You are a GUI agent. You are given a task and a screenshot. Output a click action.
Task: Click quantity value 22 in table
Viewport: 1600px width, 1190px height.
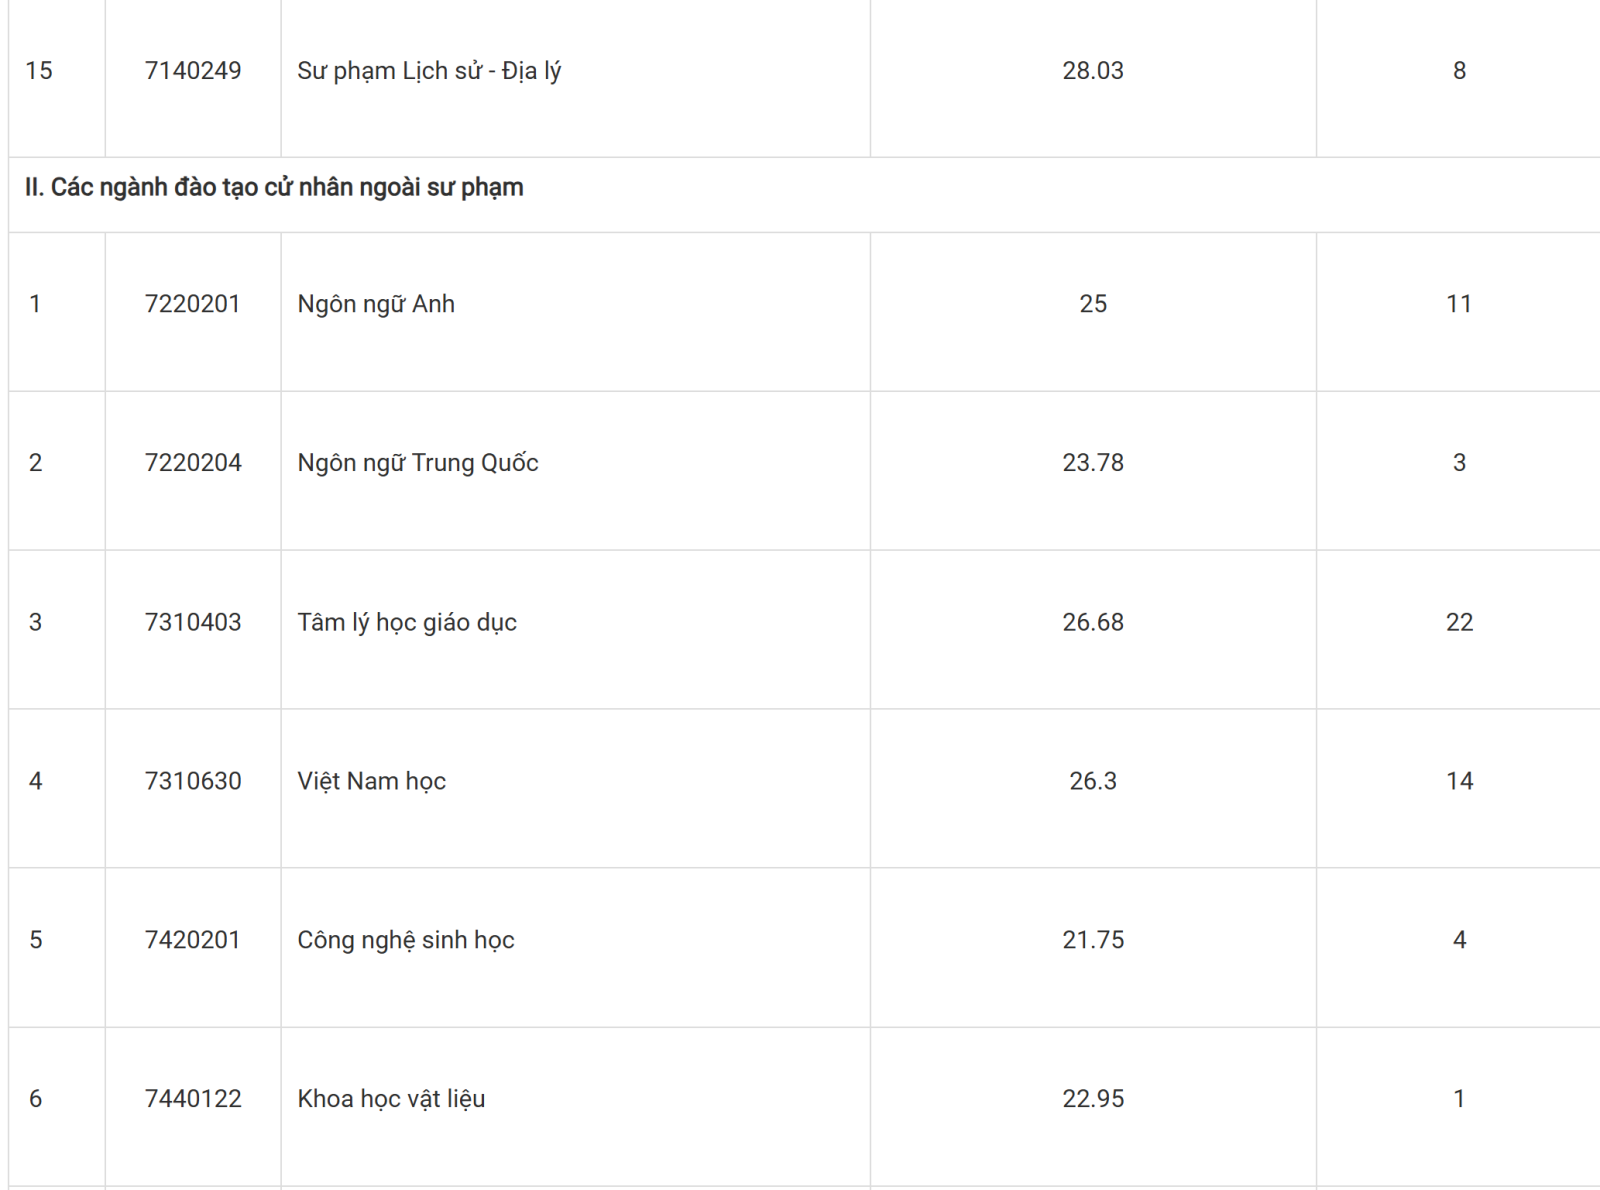click(1459, 622)
